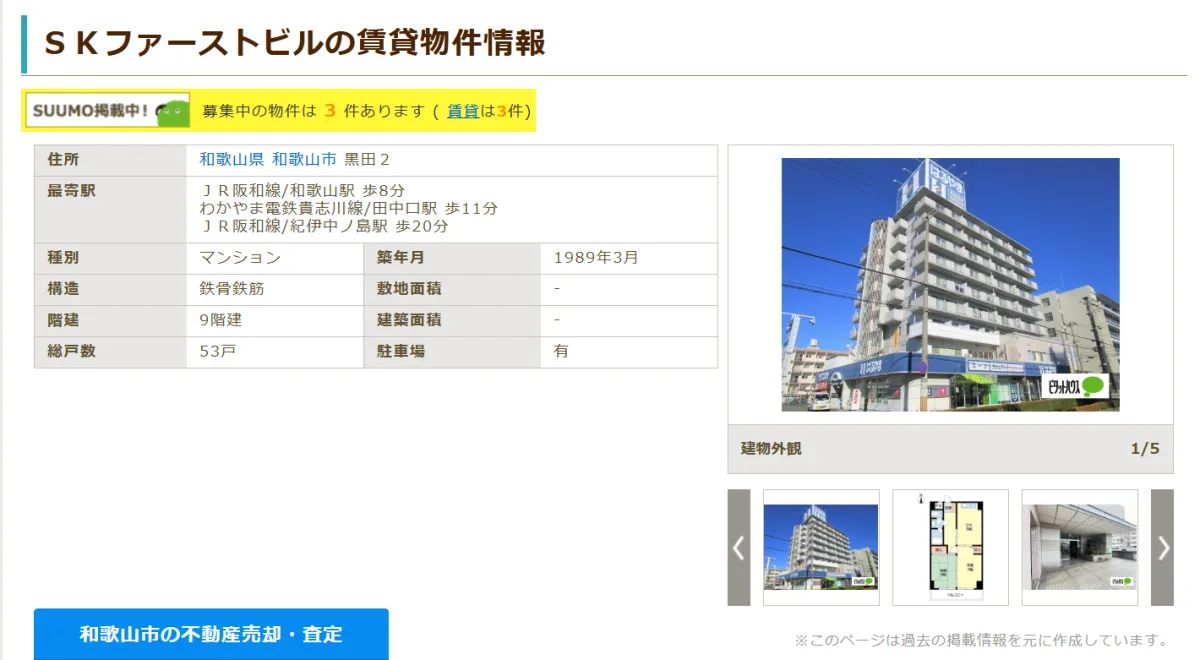The width and height of the screenshot is (1200, 660).
Task: Show previous thumbnails with left arrow
Action: 738,547
